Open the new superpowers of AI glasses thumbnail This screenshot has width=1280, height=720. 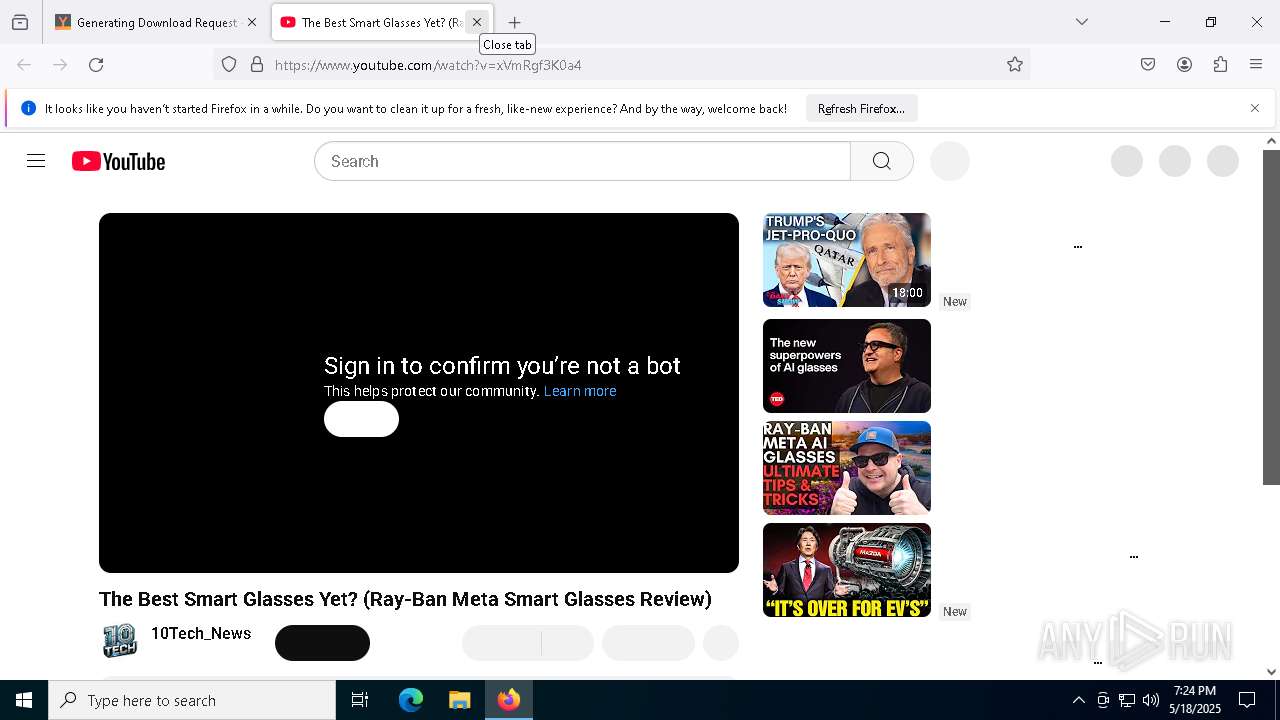(x=847, y=366)
